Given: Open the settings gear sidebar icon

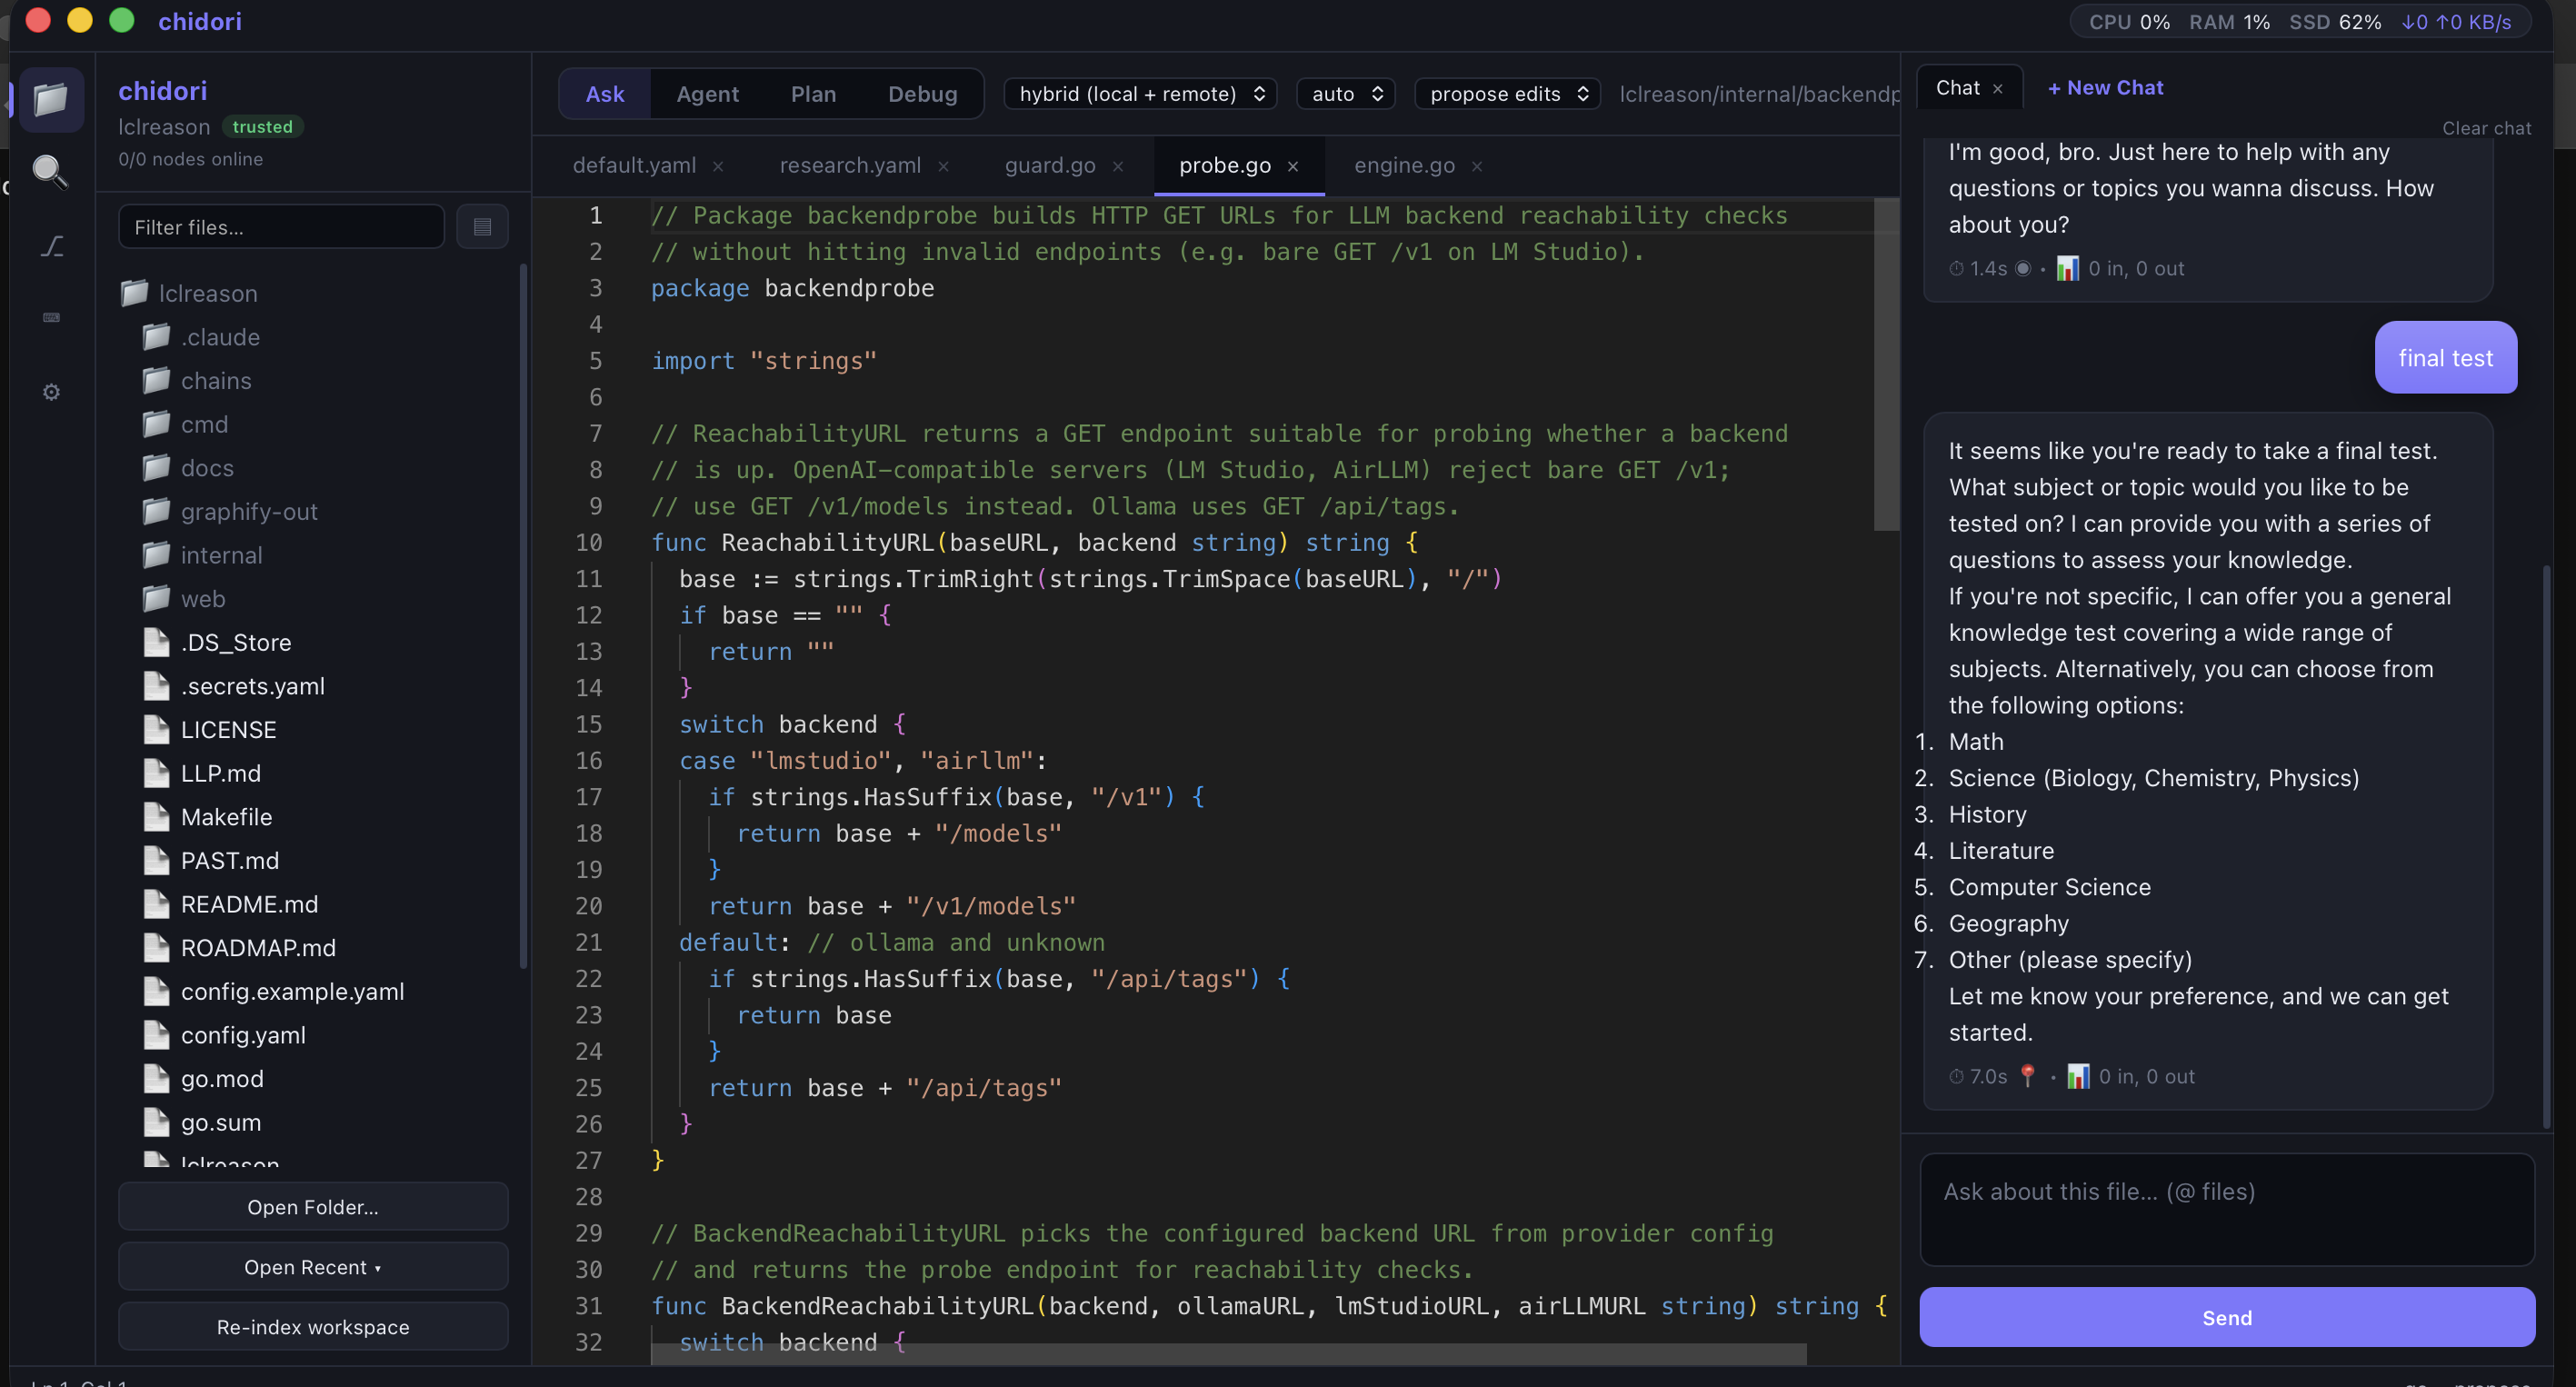Looking at the screenshot, I should pos(52,392).
